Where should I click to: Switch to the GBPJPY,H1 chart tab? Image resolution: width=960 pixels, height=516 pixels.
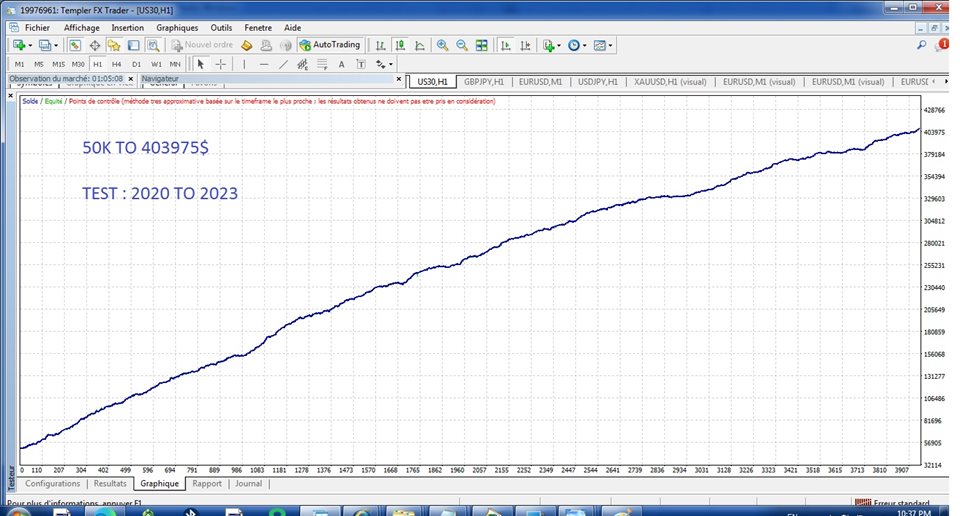coord(484,81)
